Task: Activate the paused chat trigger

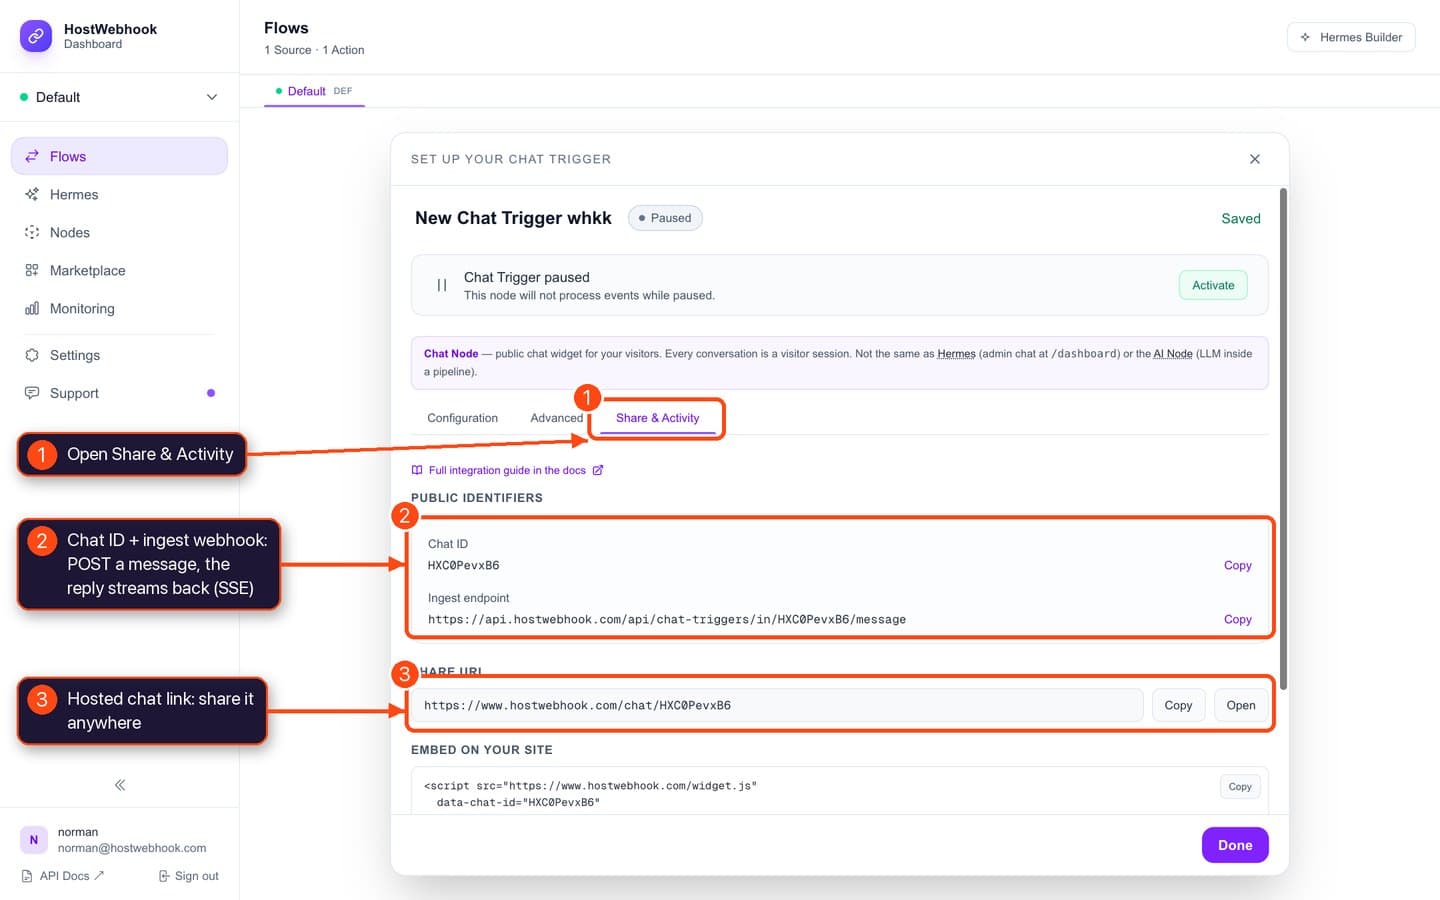Action: pos(1213,285)
